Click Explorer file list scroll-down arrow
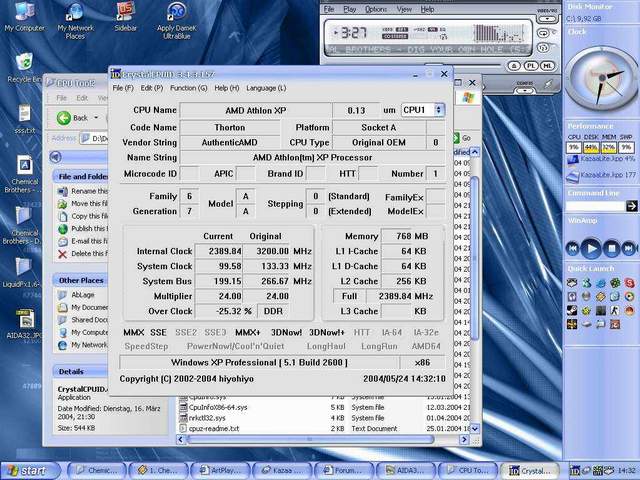The image size is (640, 480). 475,429
